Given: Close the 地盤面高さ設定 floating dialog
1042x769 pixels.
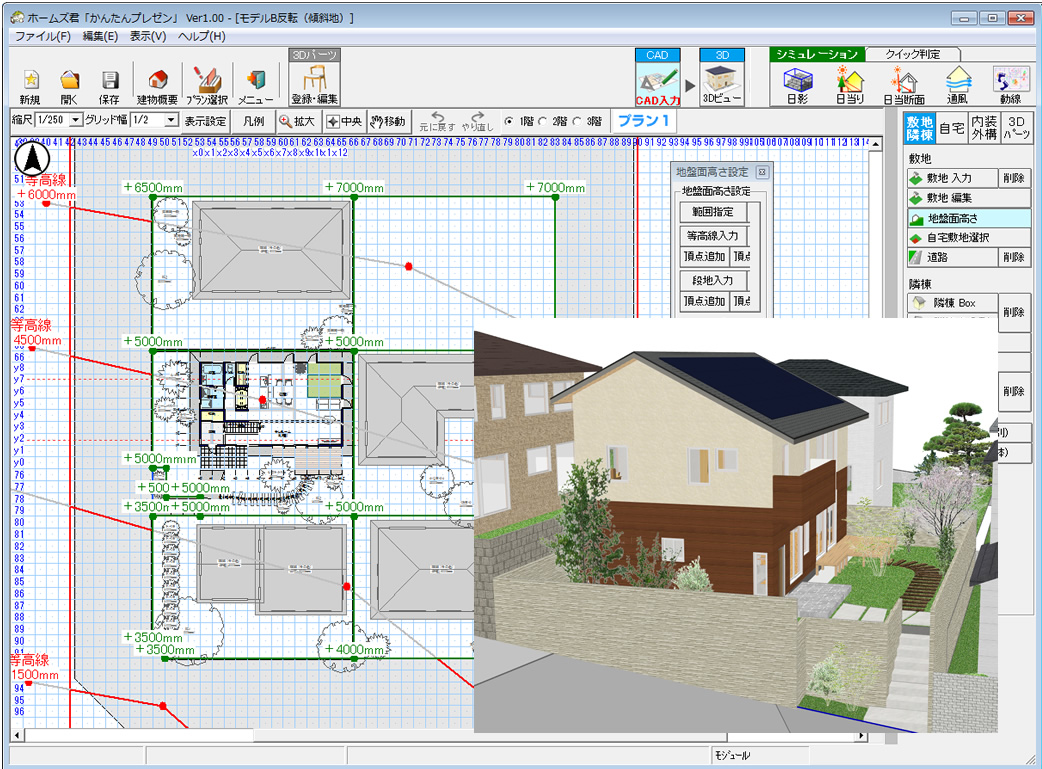Looking at the screenshot, I should click(762, 172).
